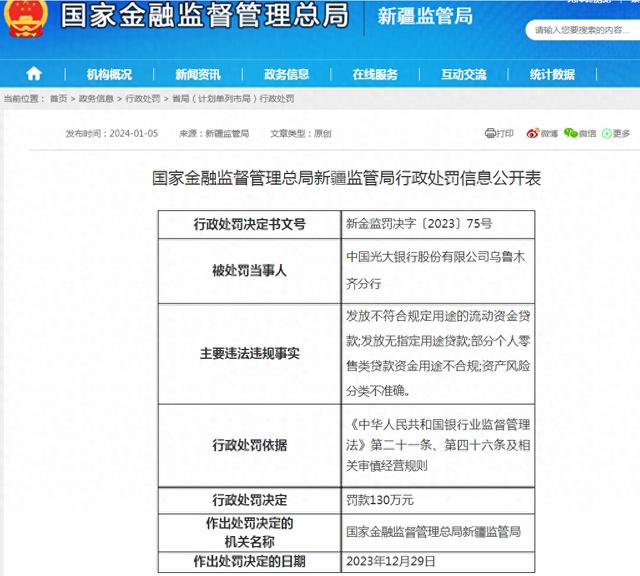Click the national emblem logo
640x576 pixels.
pyautogui.click(x=25, y=18)
